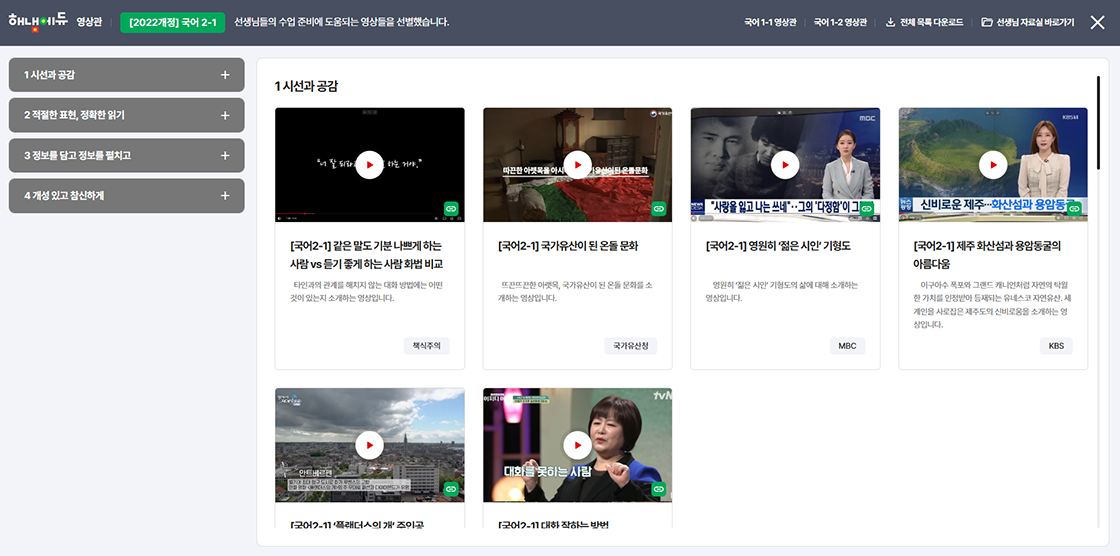
Task: Click the 해냄에듀 logo
Action: tap(38, 21)
